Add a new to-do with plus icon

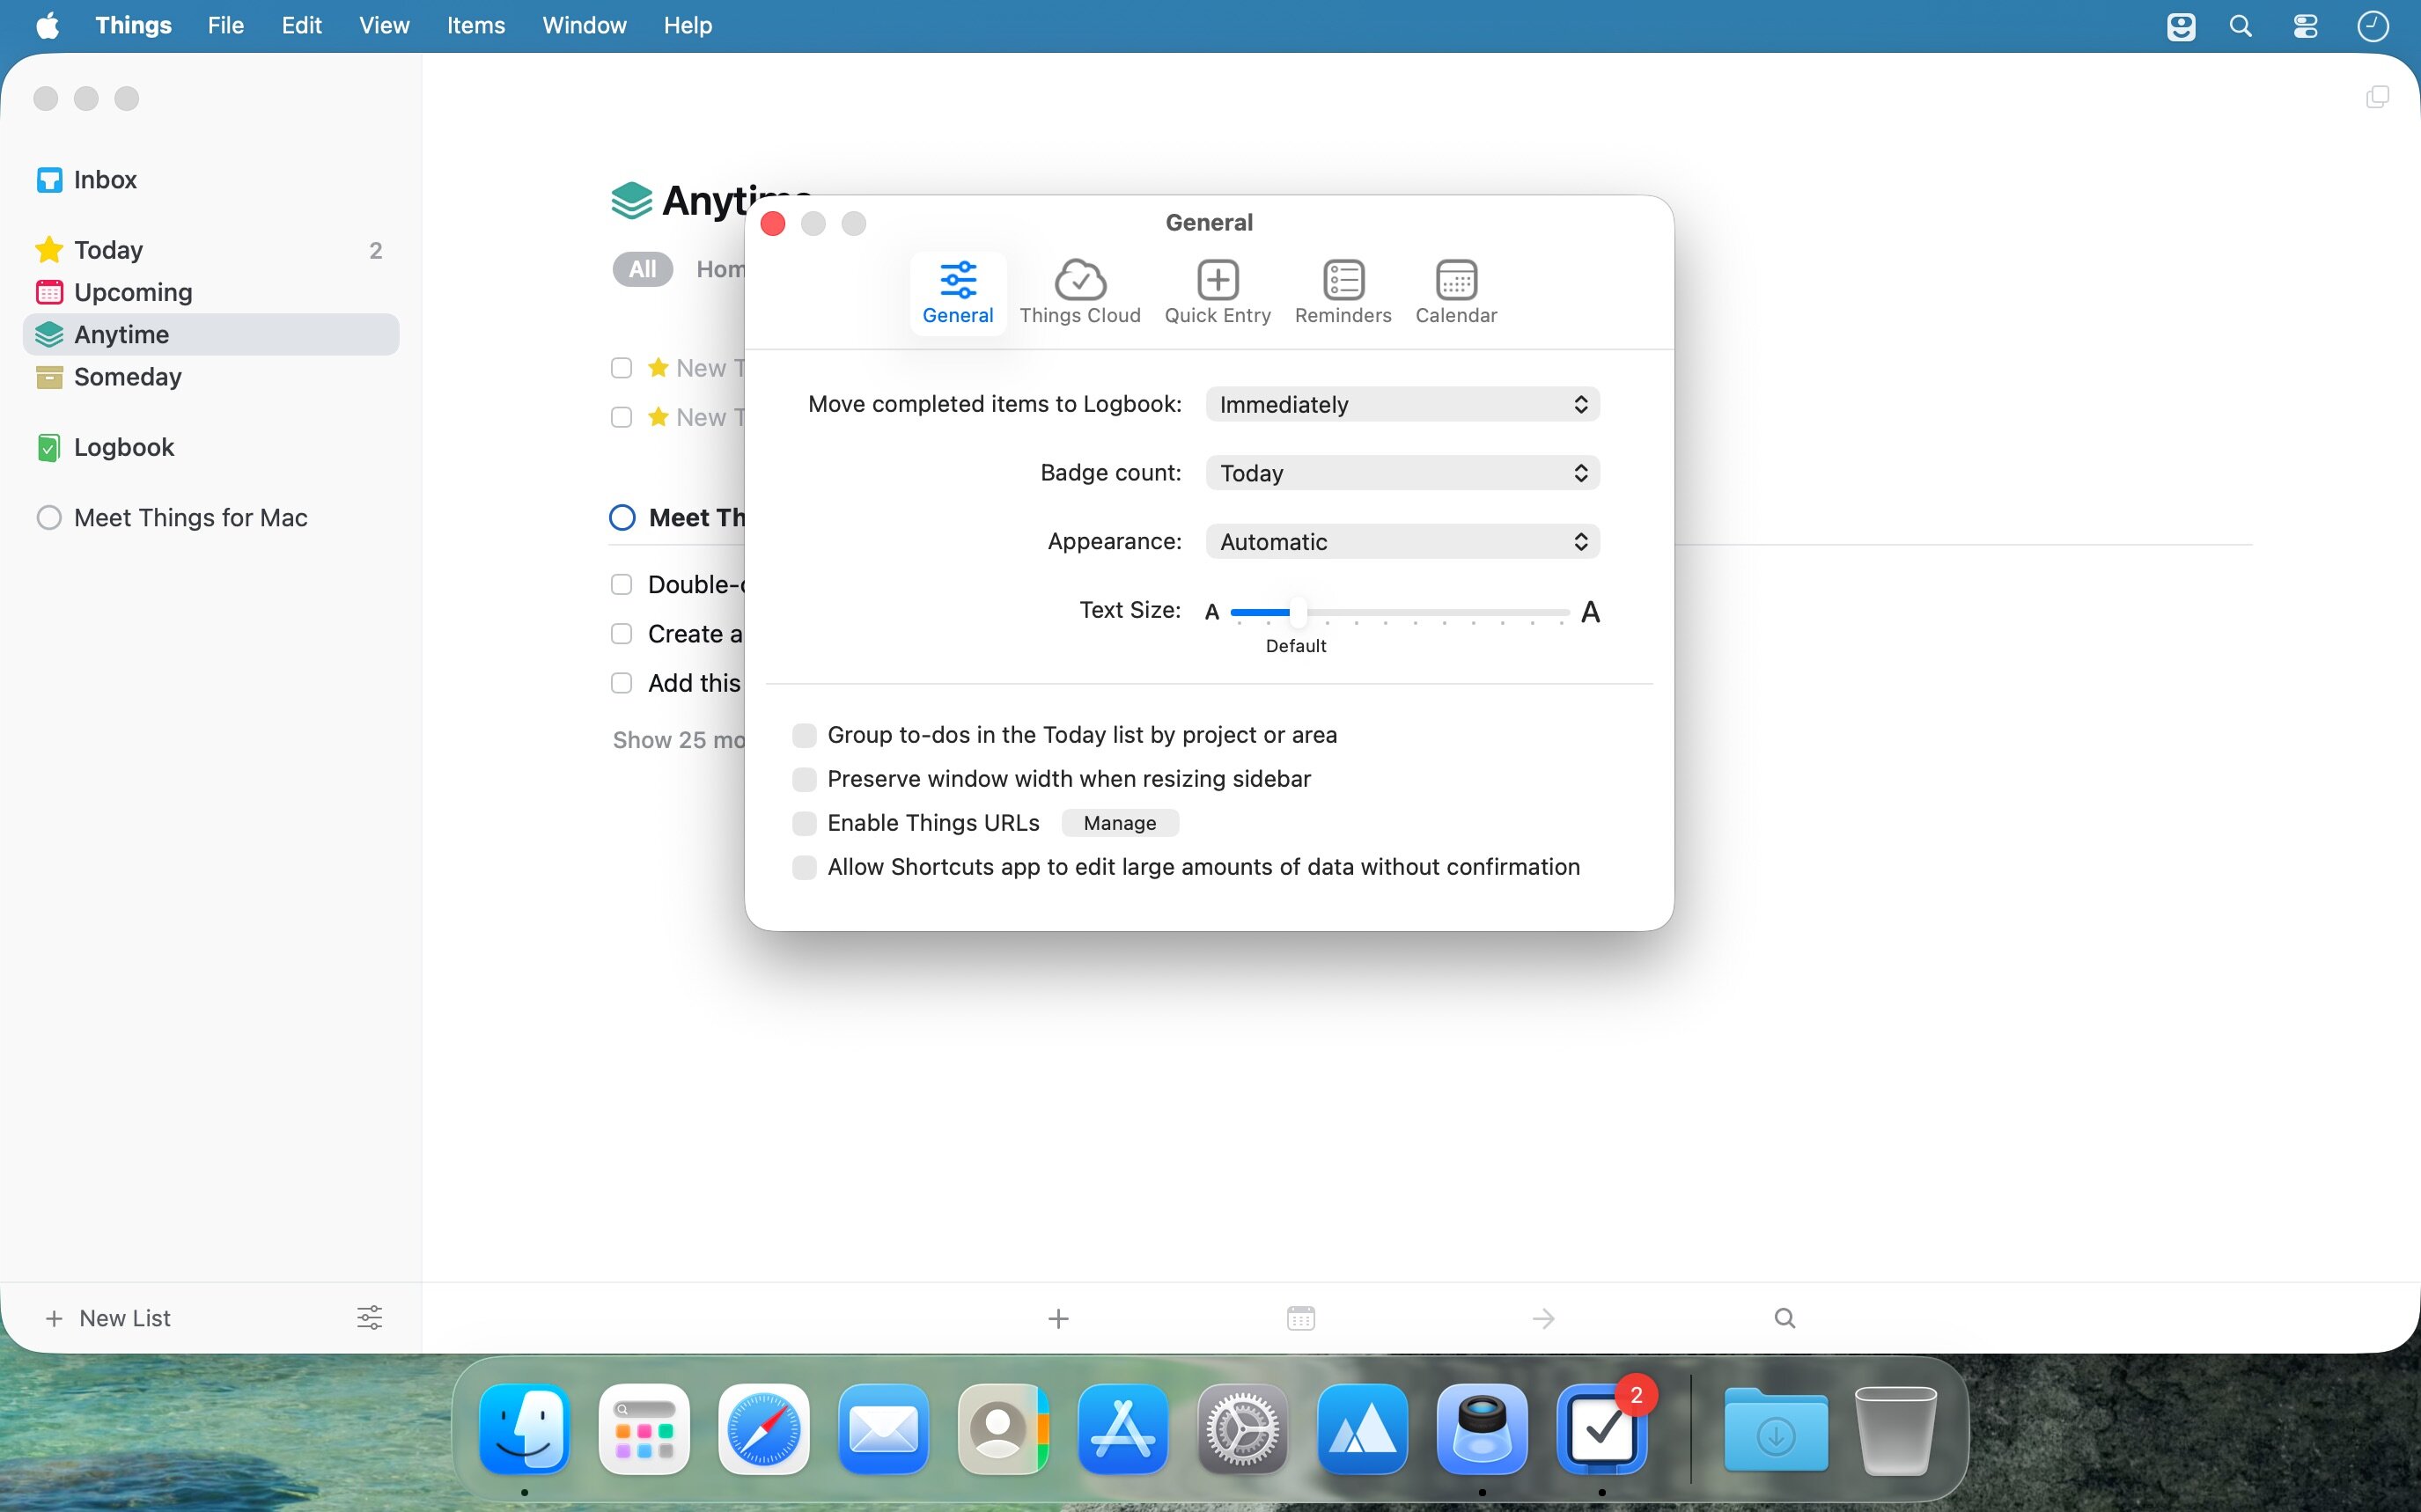(x=1058, y=1319)
